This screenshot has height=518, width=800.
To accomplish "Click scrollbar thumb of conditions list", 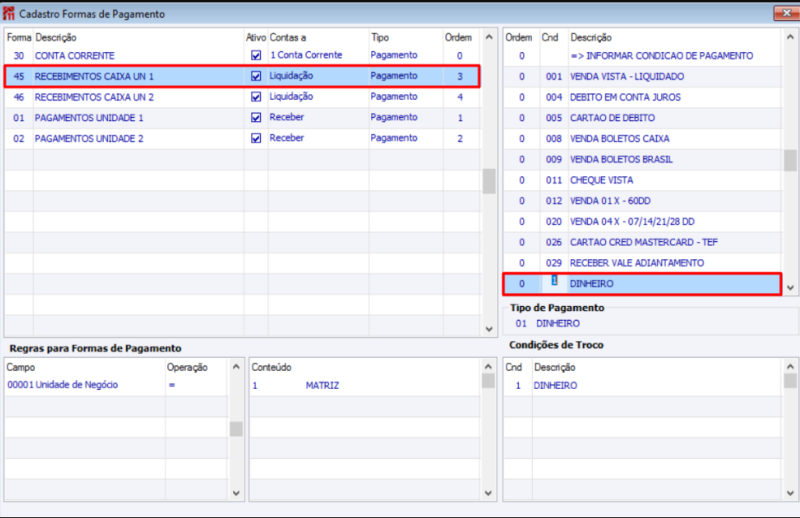I will [x=790, y=160].
